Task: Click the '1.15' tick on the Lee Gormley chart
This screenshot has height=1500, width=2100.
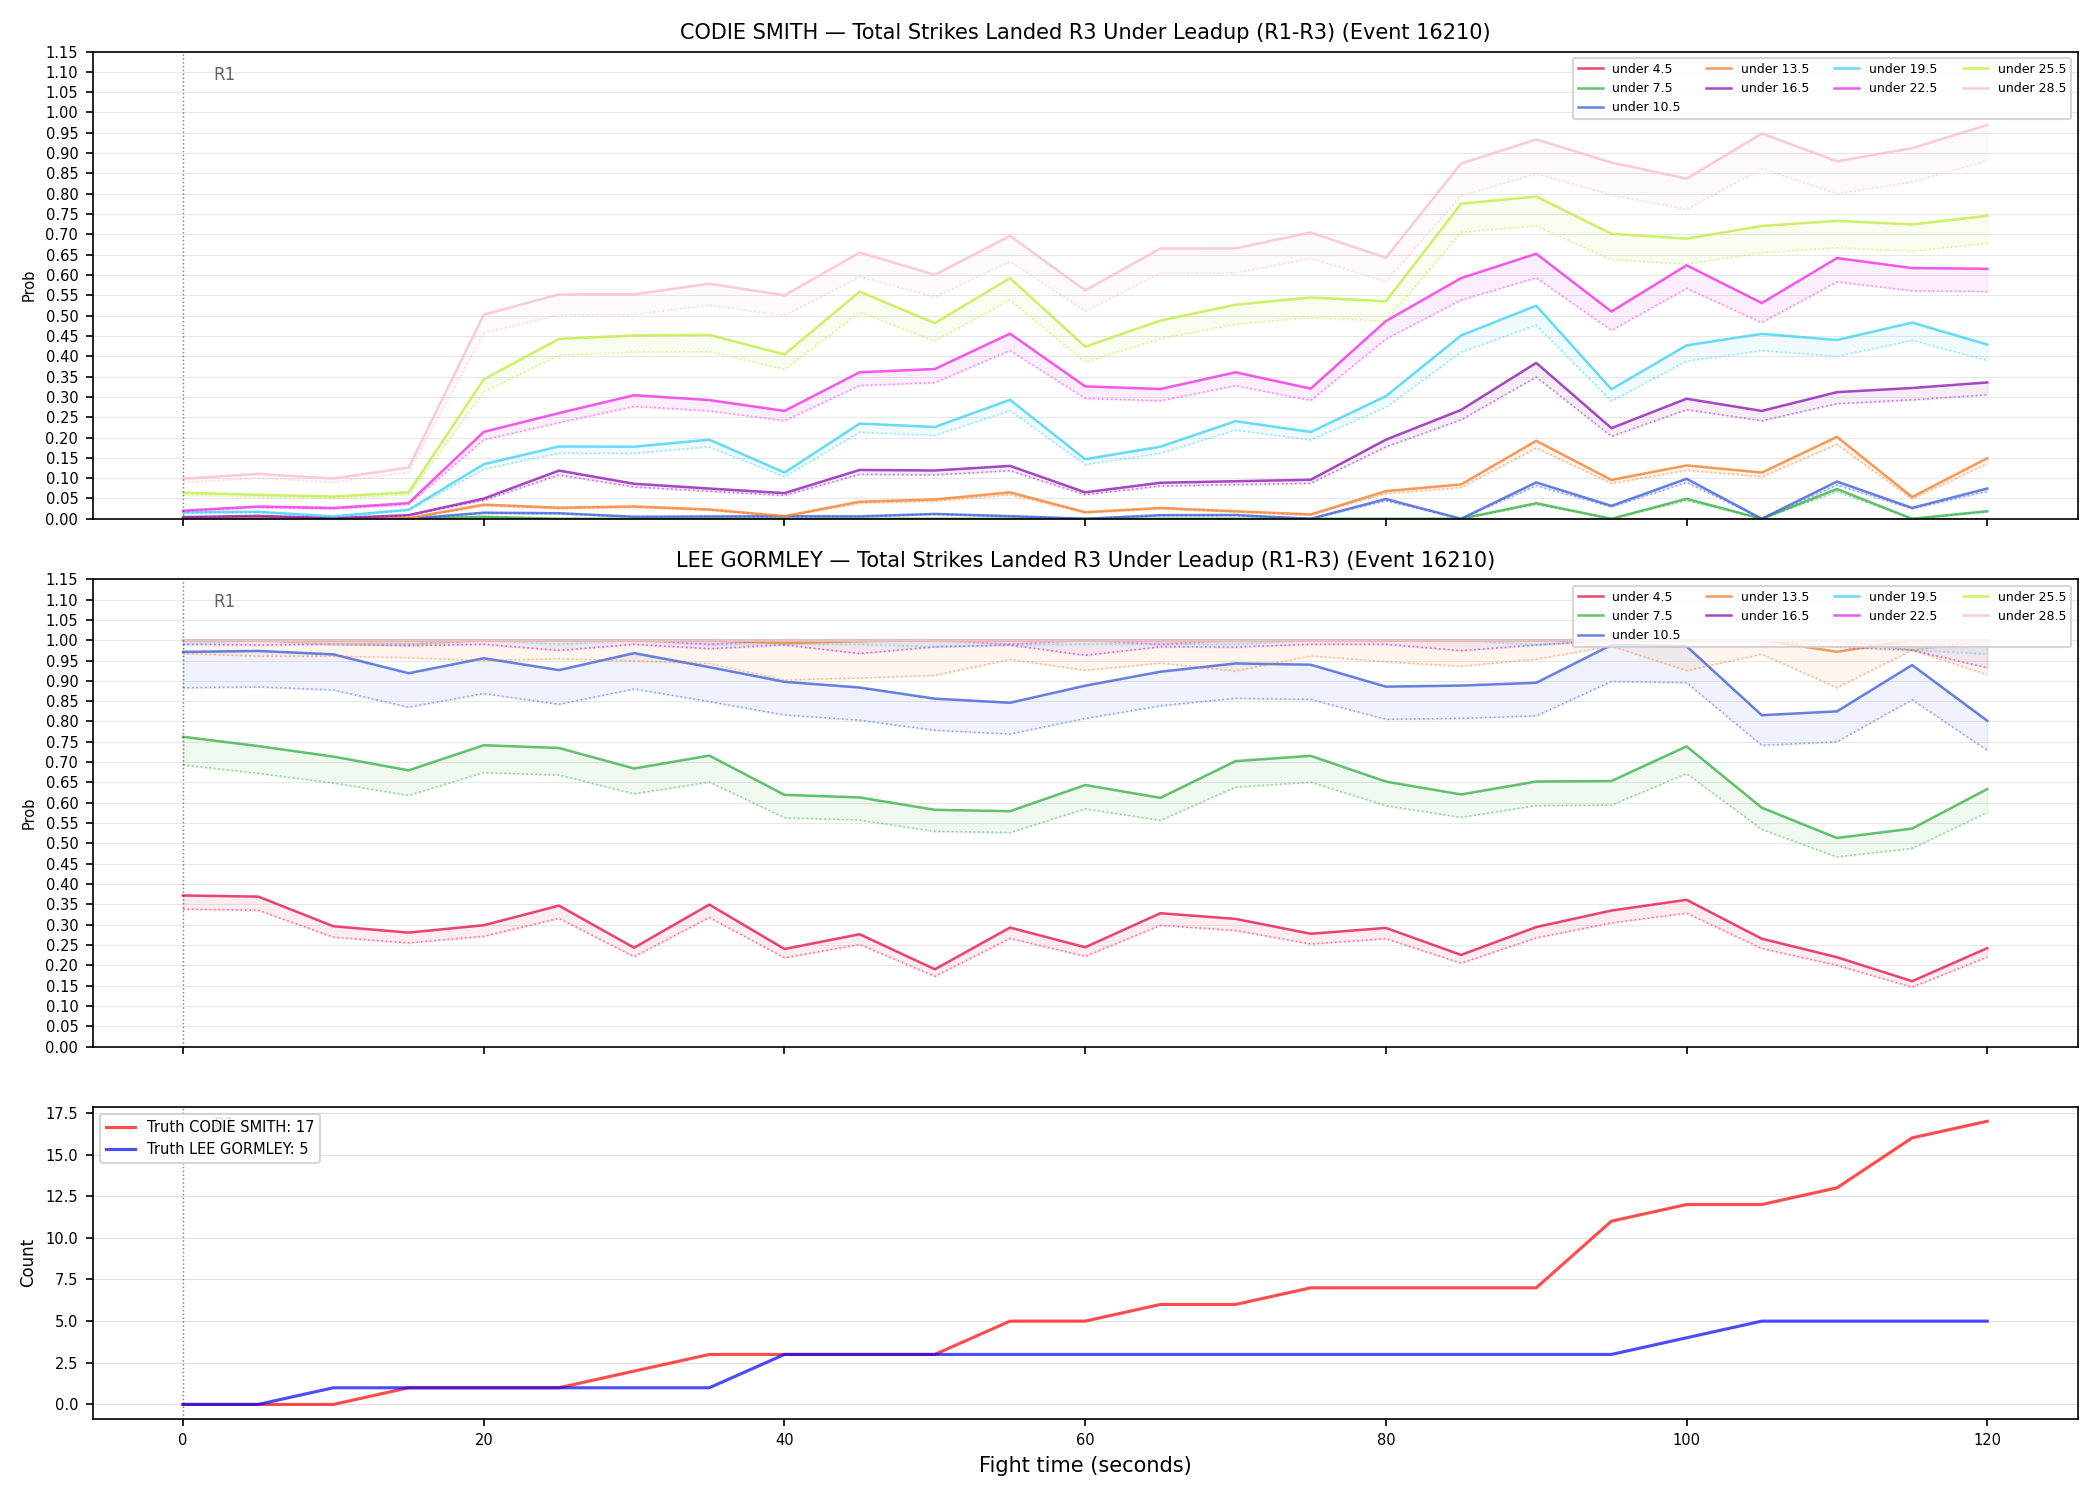Action: pos(64,580)
